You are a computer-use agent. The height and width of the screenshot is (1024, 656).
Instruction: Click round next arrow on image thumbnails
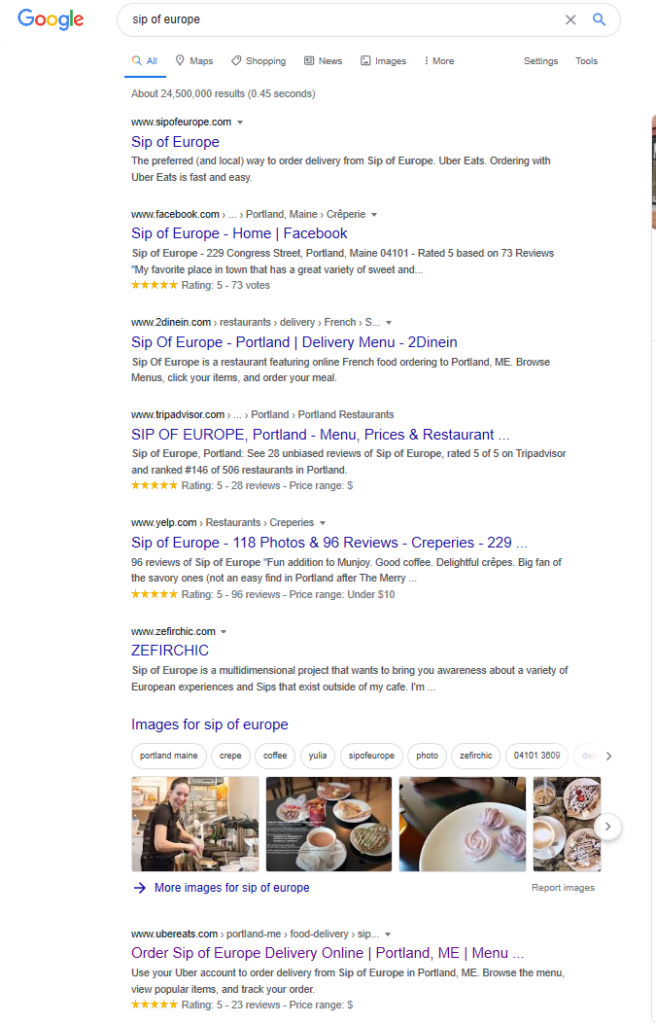(x=608, y=827)
